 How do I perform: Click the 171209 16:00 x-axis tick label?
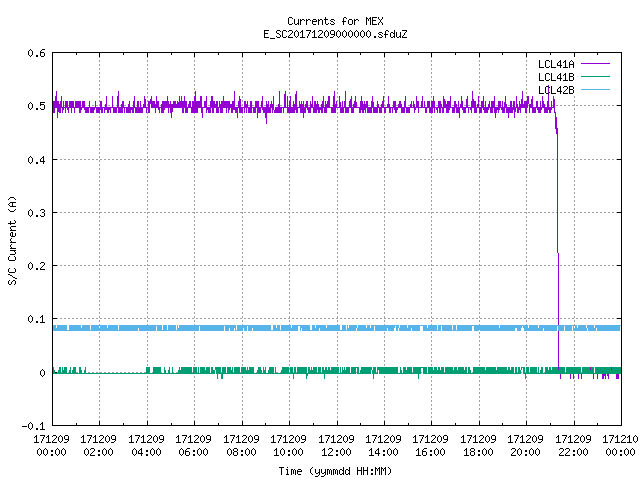point(431,446)
